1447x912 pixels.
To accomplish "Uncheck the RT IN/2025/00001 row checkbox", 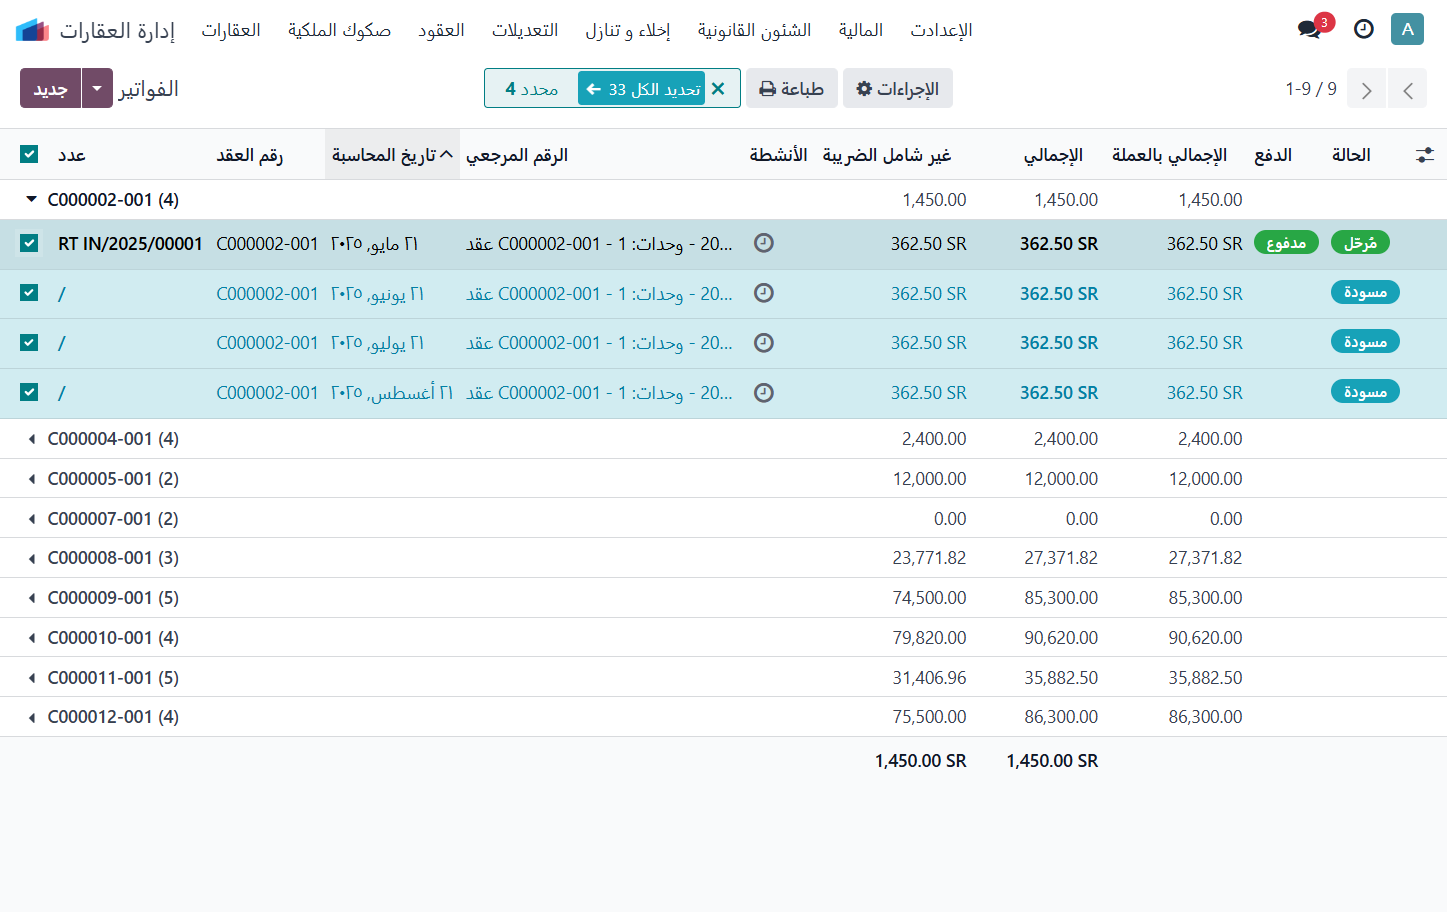I will tap(29, 243).
